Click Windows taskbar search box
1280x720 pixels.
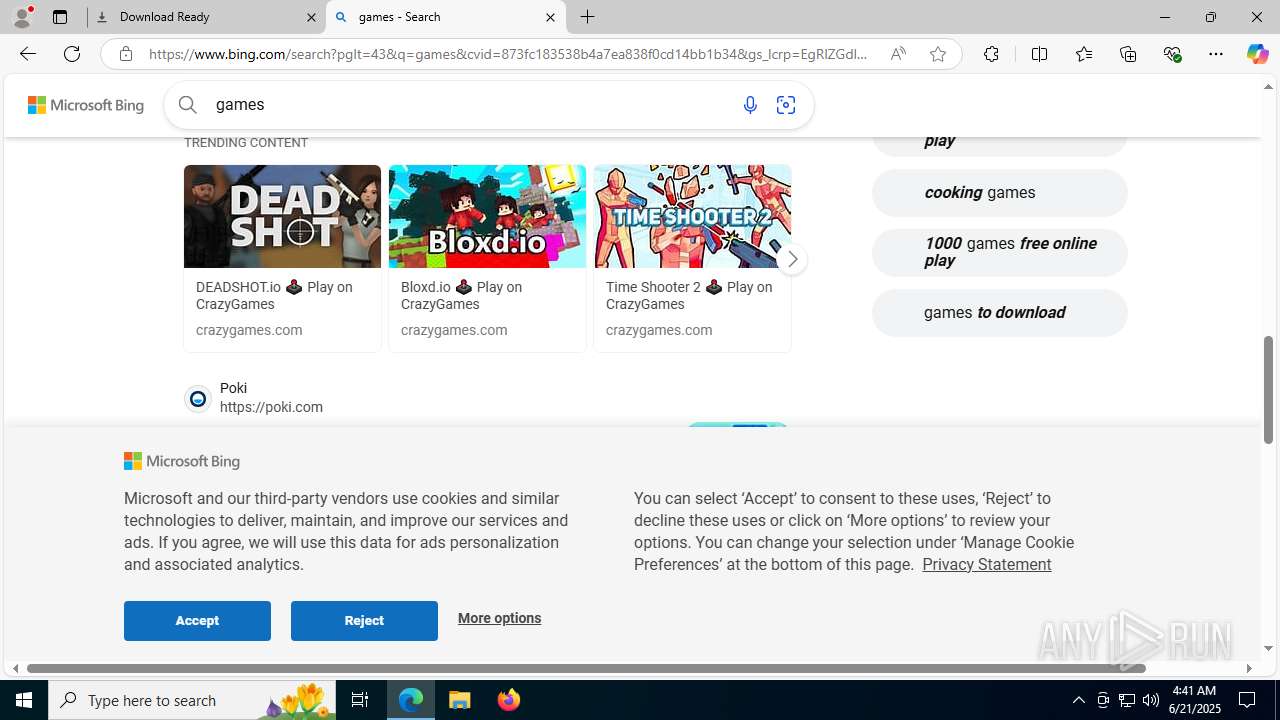click(x=192, y=700)
